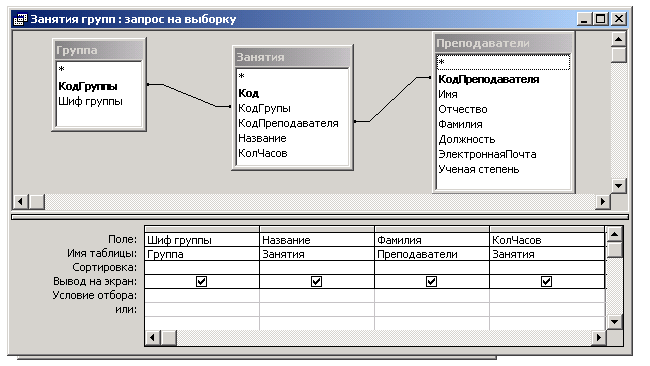Click up arrow of table pane vertical scrollbar
650x366 pixels.
click(x=618, y=40)
